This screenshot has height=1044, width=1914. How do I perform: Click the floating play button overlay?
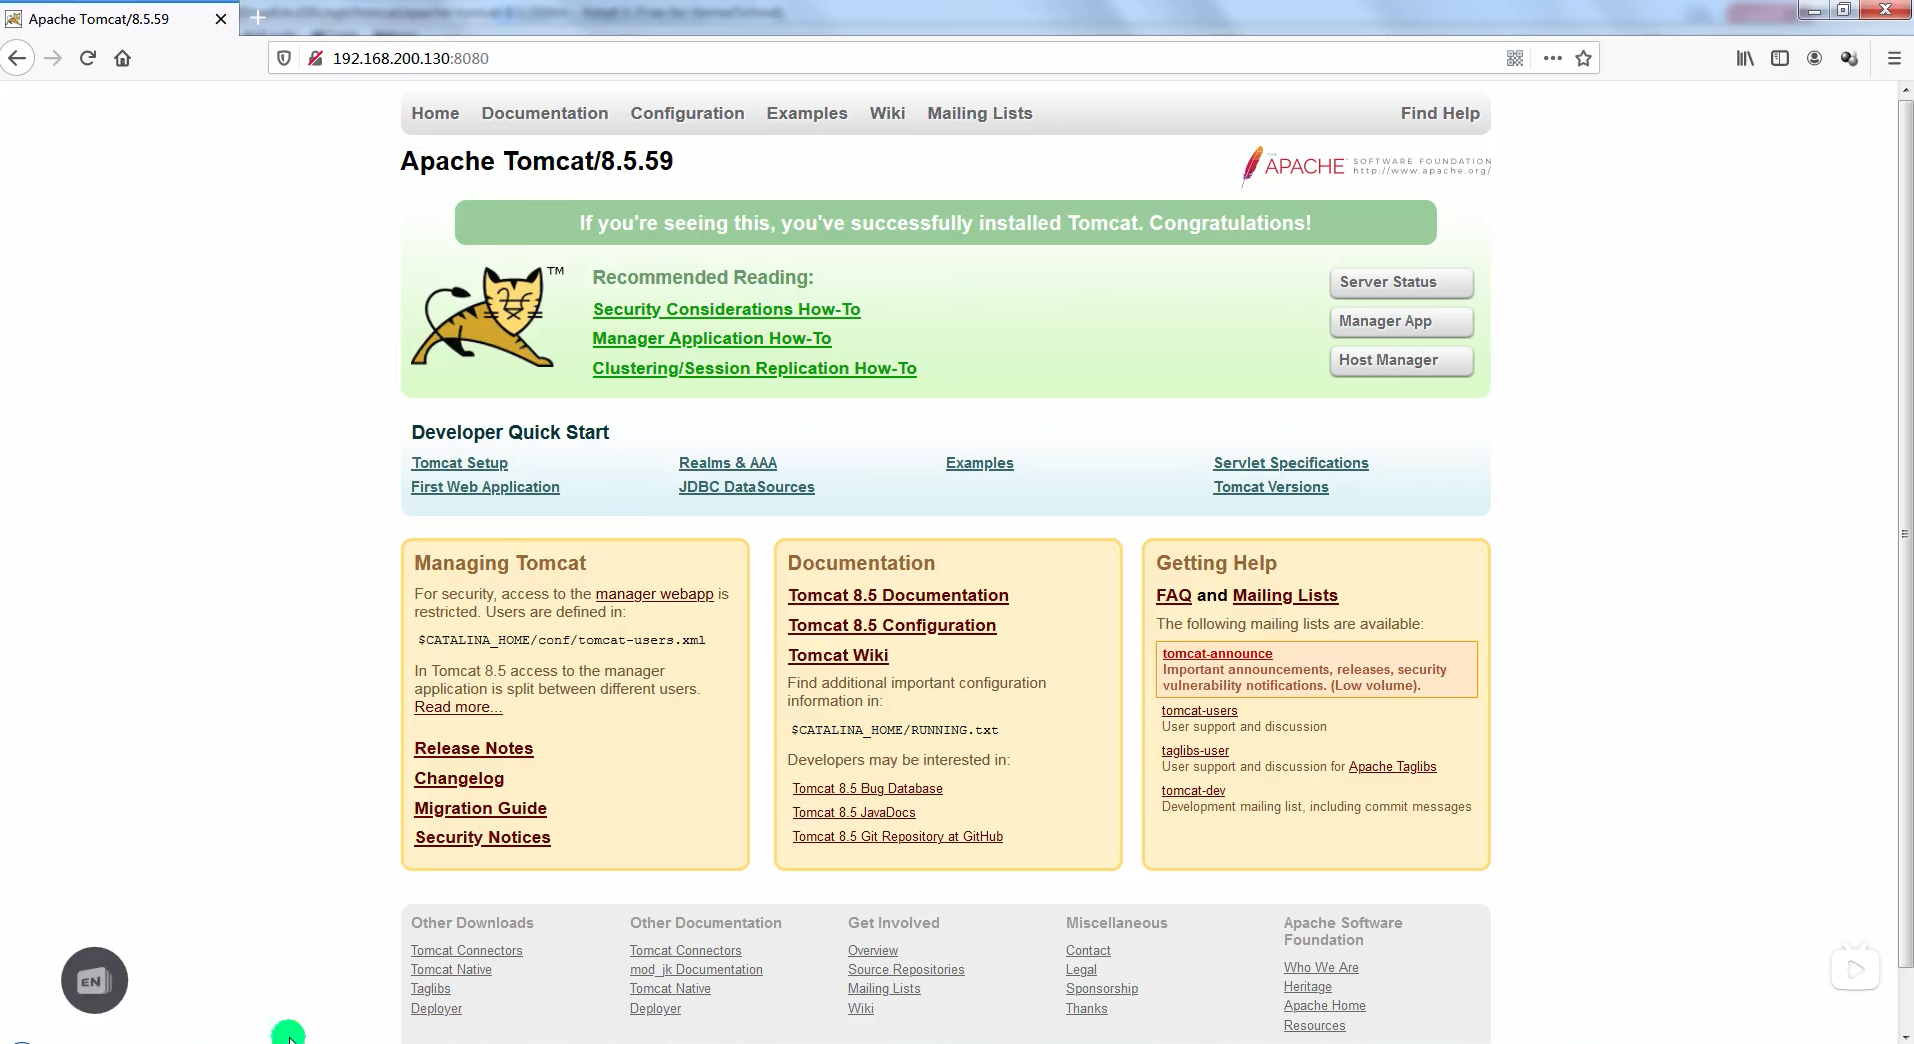tap(1855, 968)
